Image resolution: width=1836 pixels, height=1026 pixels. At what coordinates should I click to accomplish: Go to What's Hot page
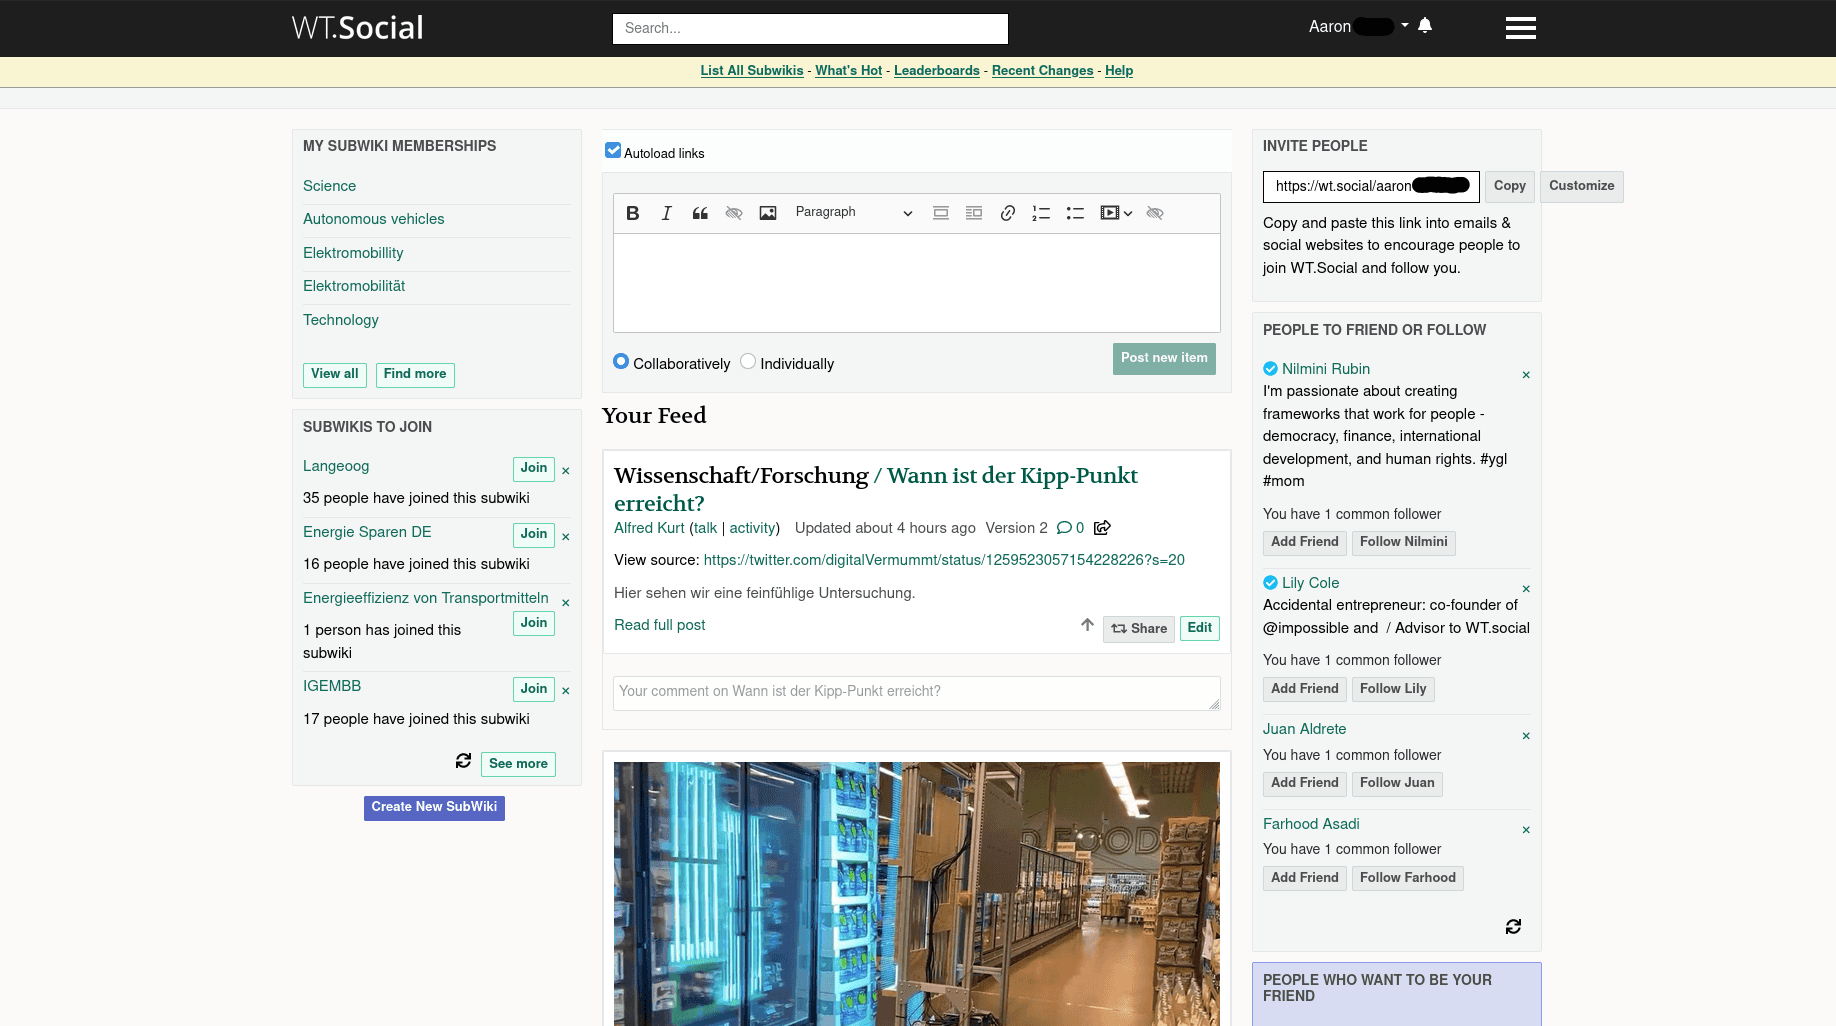point(848,71)
